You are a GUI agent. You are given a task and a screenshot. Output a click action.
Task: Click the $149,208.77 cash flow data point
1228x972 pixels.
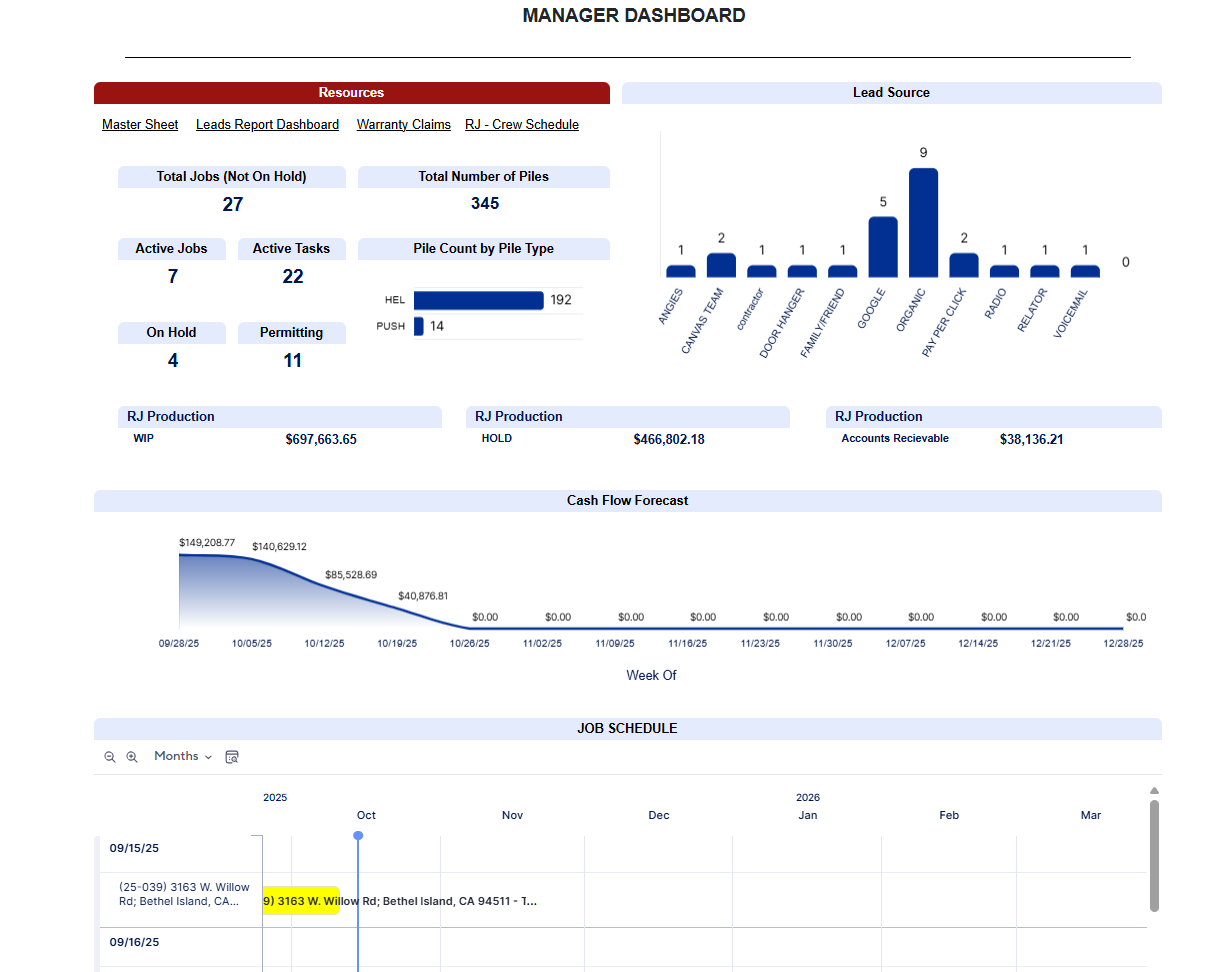point(181,554)
